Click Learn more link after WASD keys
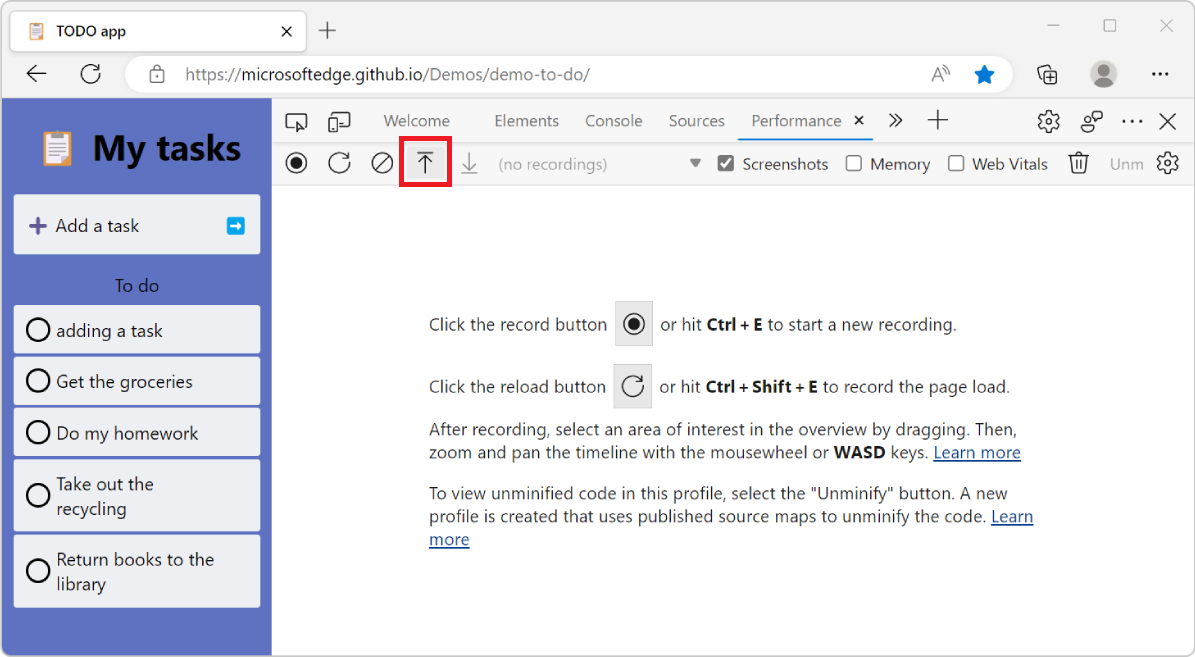Screen dimensions: 1195x657 click(976, 453)
